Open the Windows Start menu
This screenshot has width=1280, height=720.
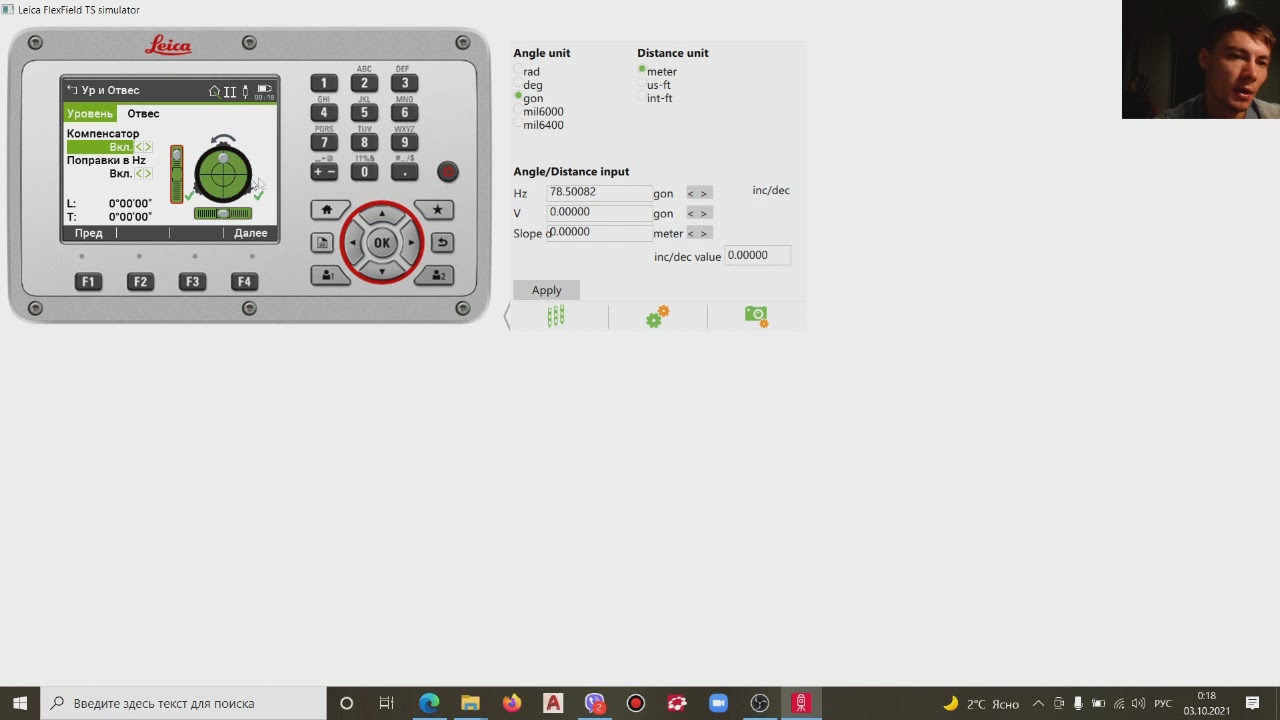point(20,703)
